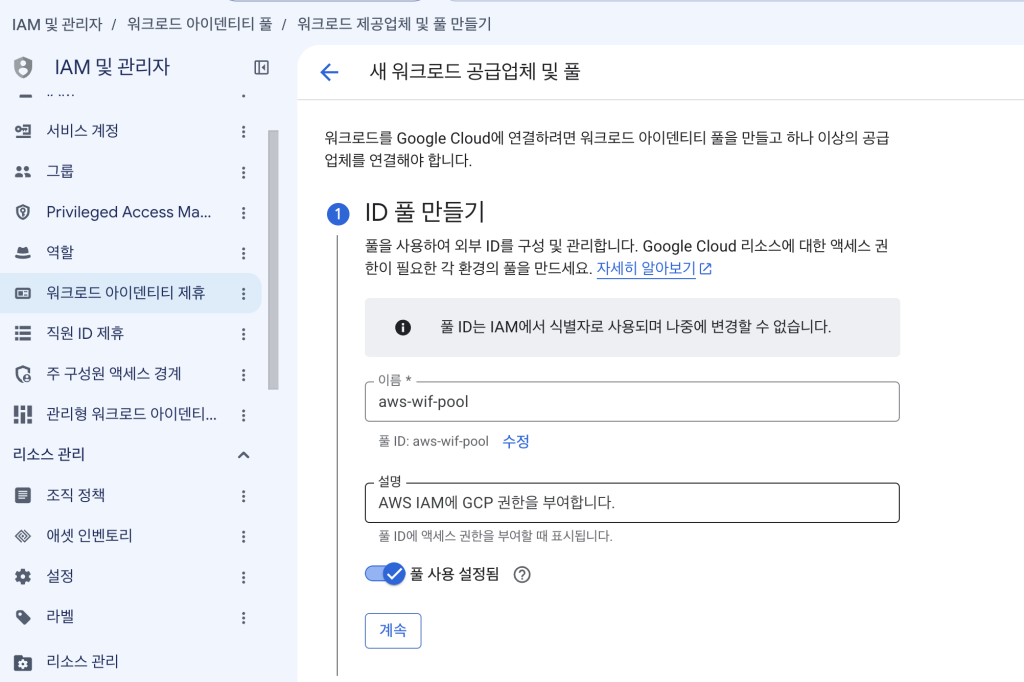The width and height of the screenshot is (1024, 682).
Task: Open 애셋 인벤토리 in the sidebar
Action: point(89,536)
